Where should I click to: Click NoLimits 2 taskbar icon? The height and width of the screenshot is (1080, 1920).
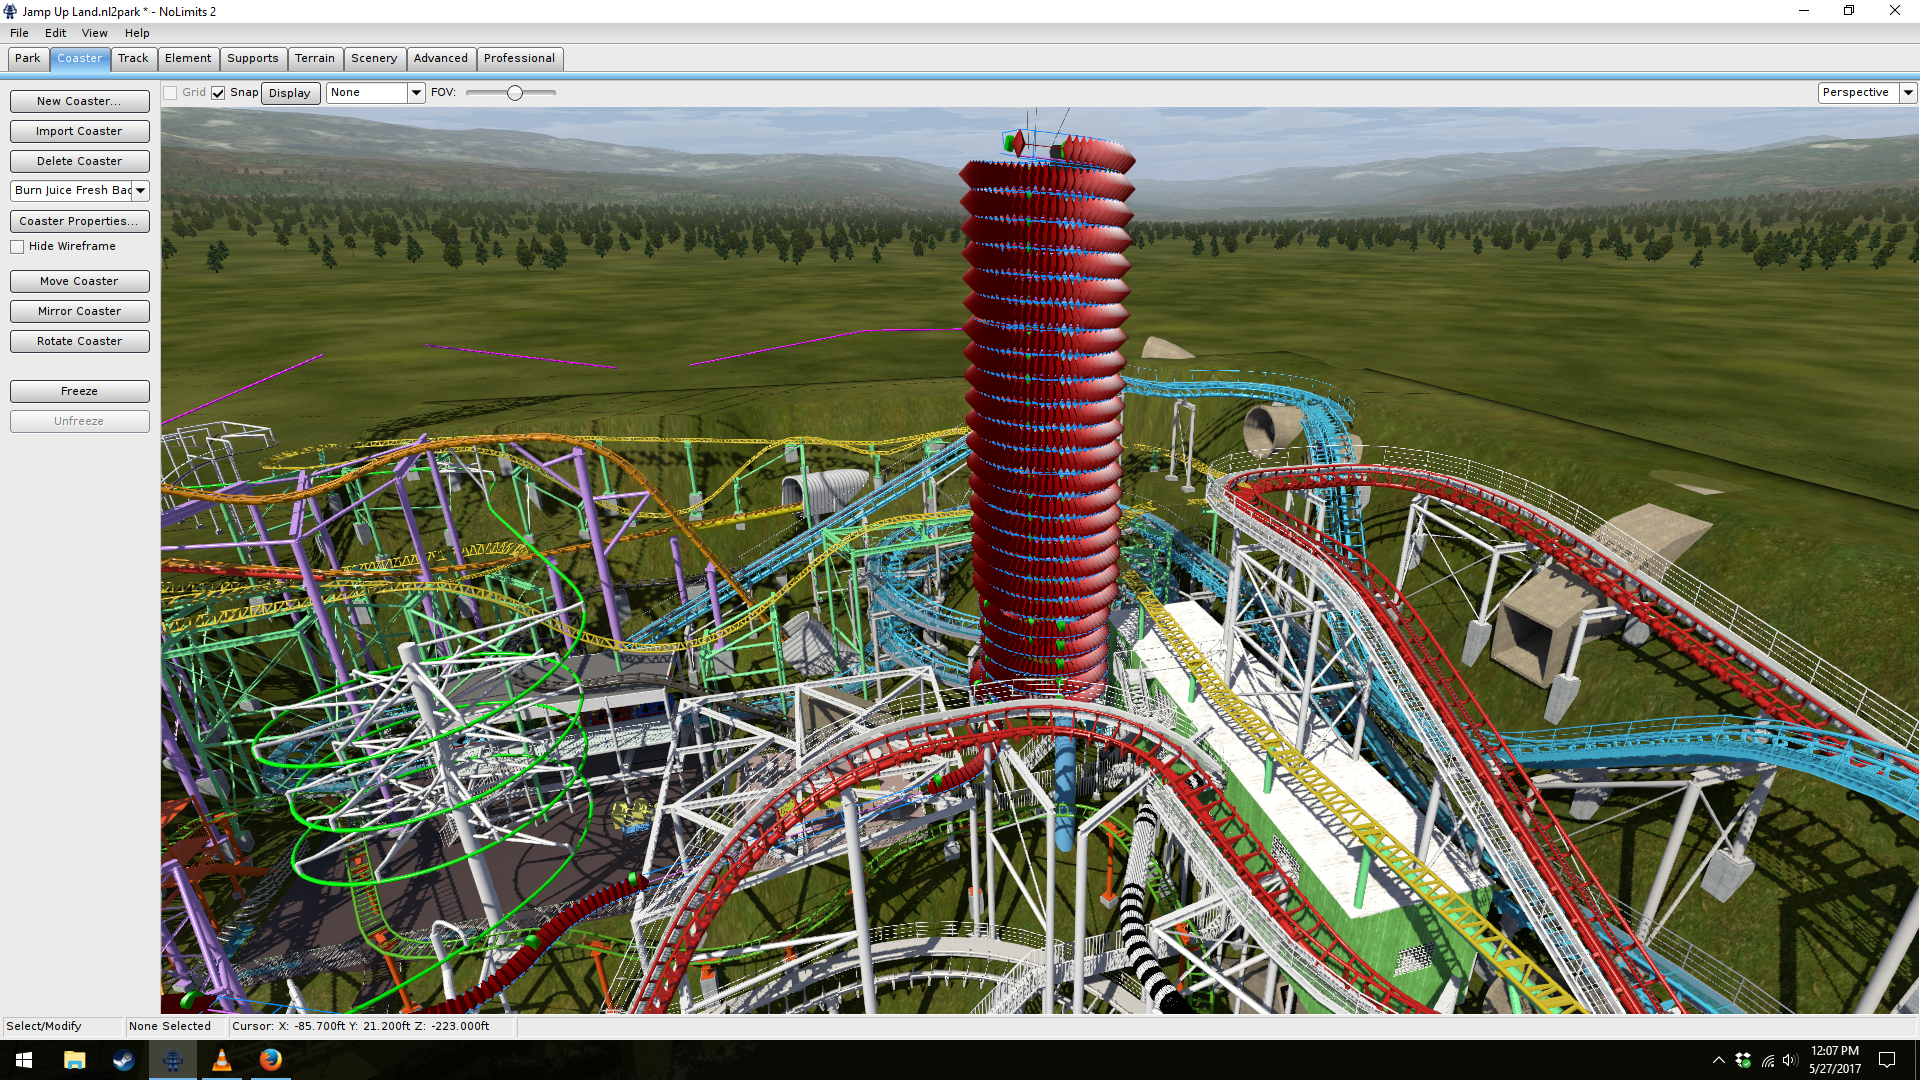(x=172, y=1060)
